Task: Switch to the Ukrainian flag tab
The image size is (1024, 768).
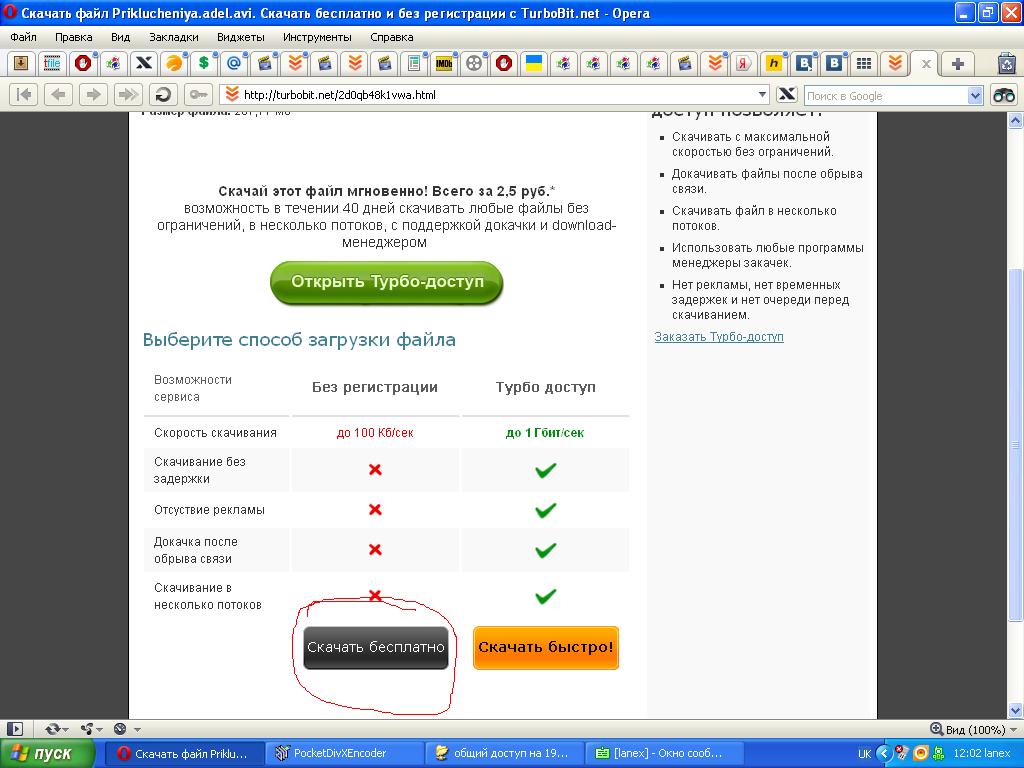Action: (534, 63)
